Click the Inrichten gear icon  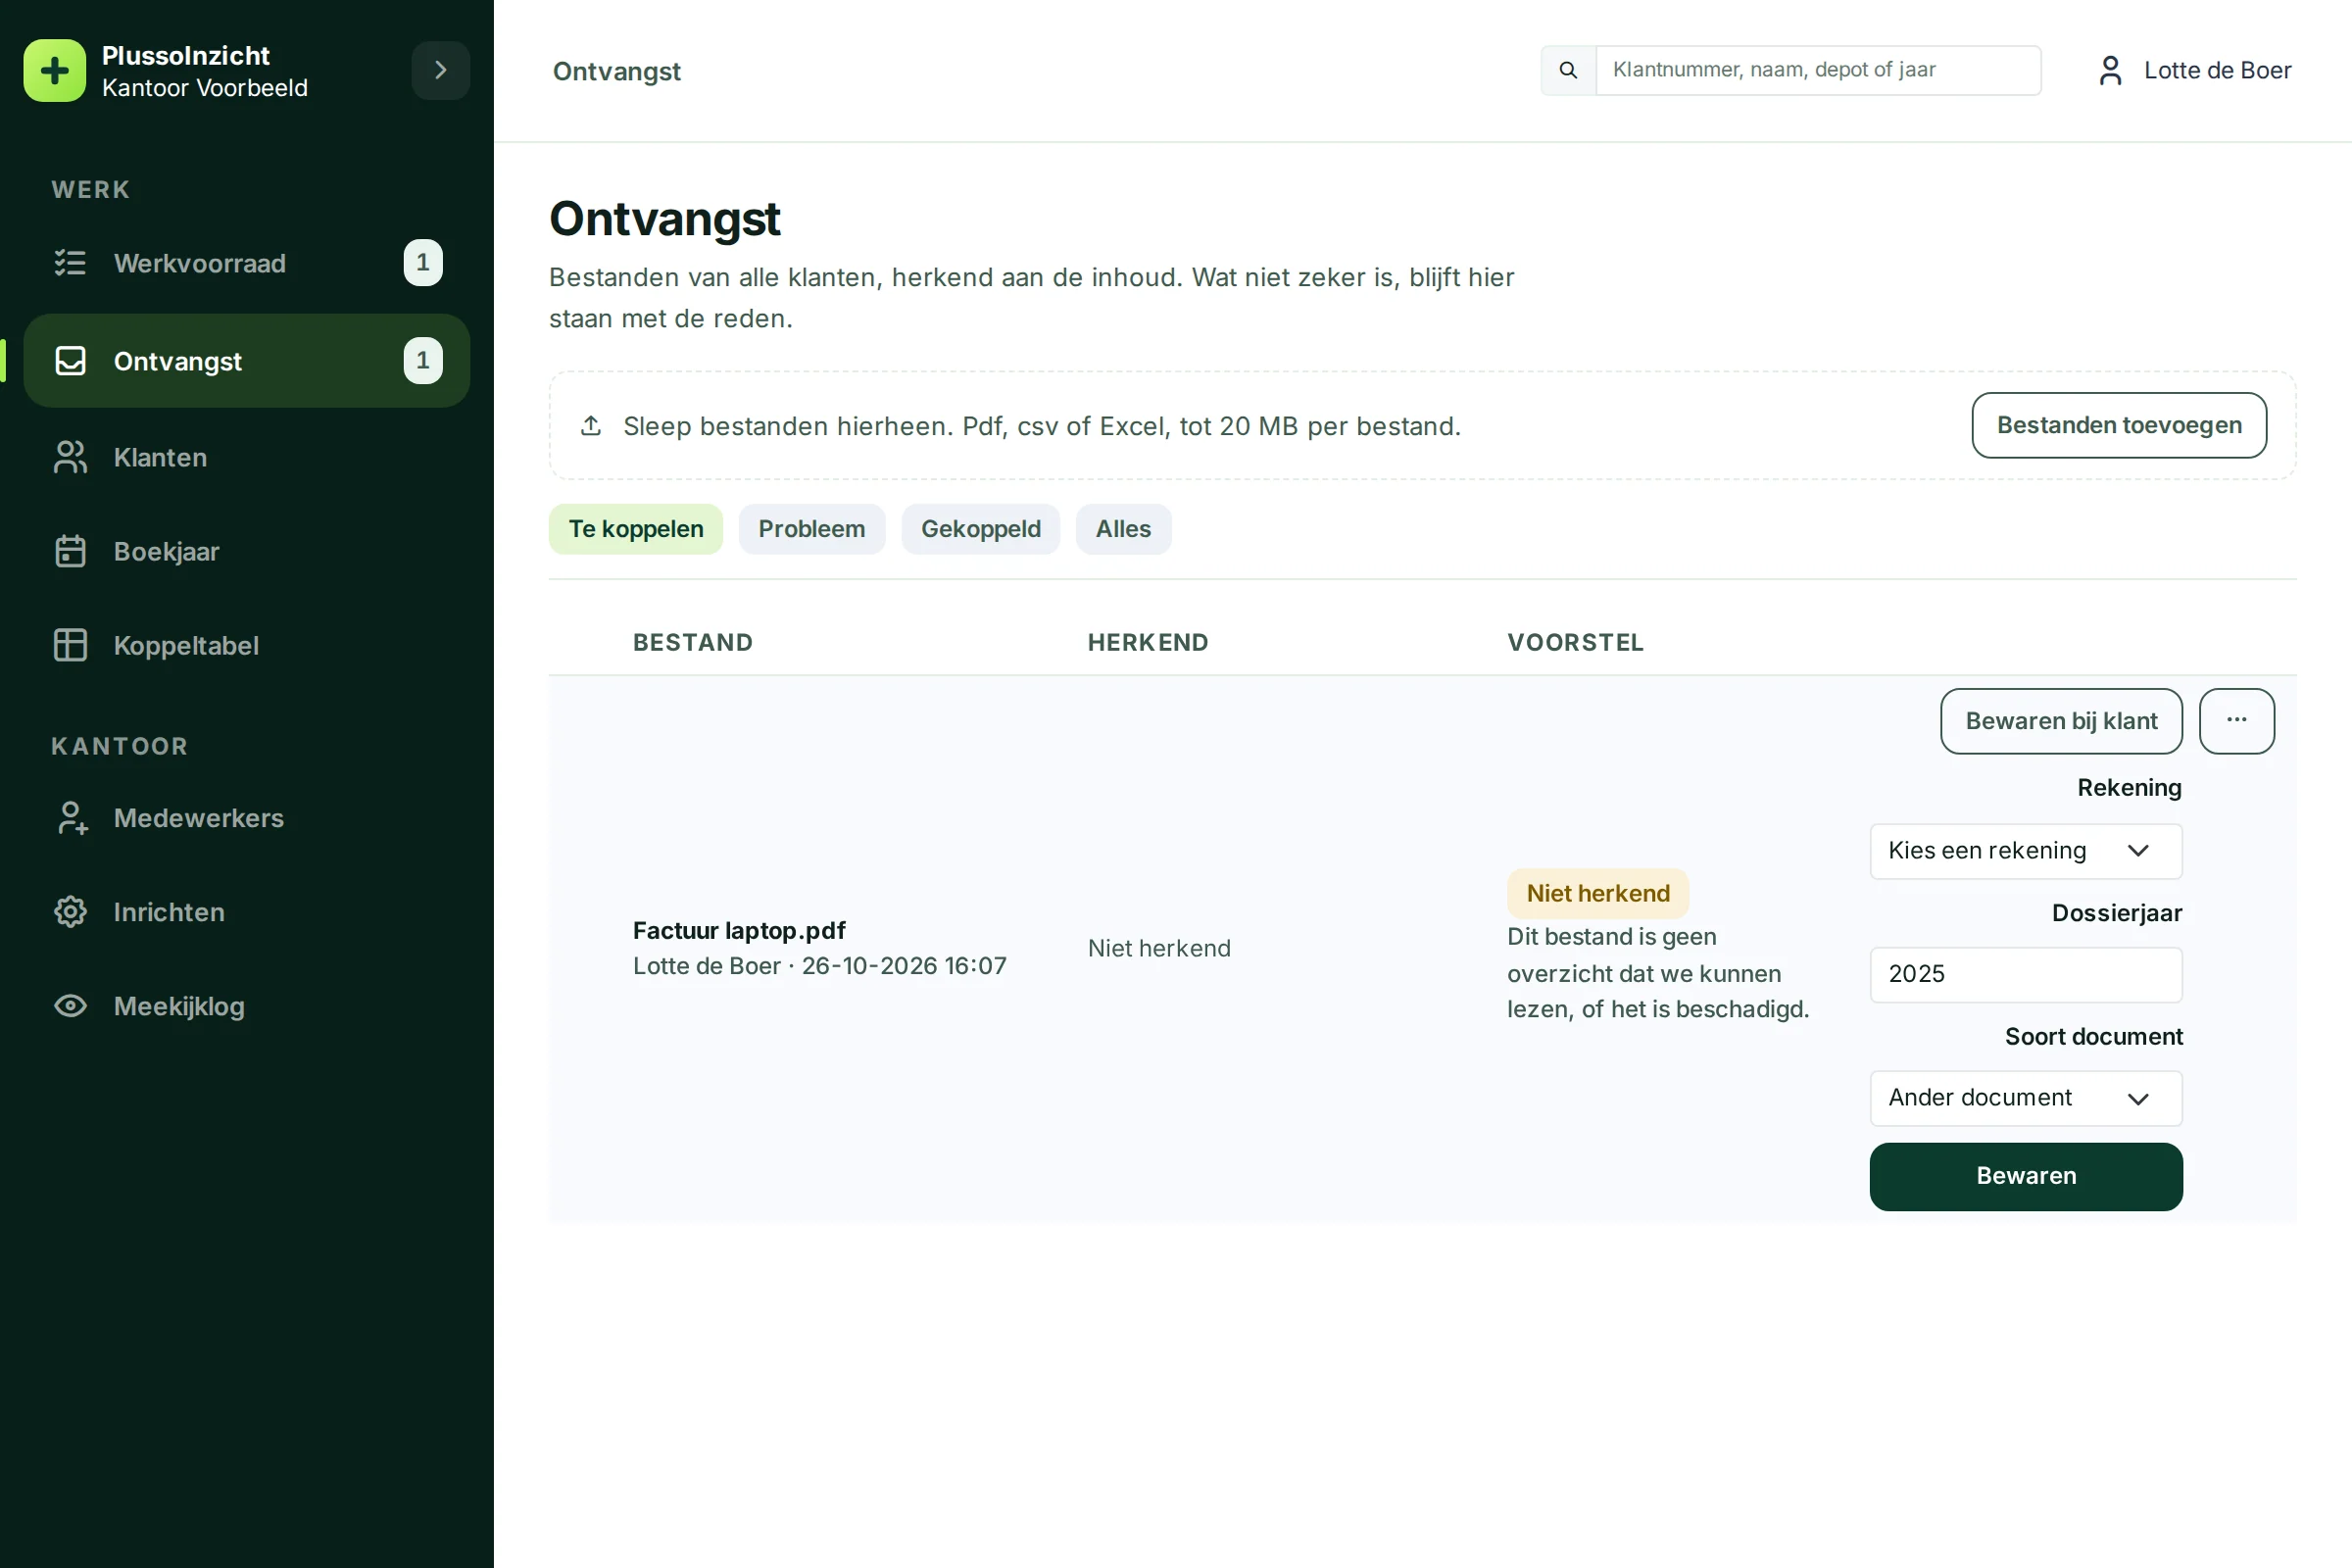click(70, 912)
